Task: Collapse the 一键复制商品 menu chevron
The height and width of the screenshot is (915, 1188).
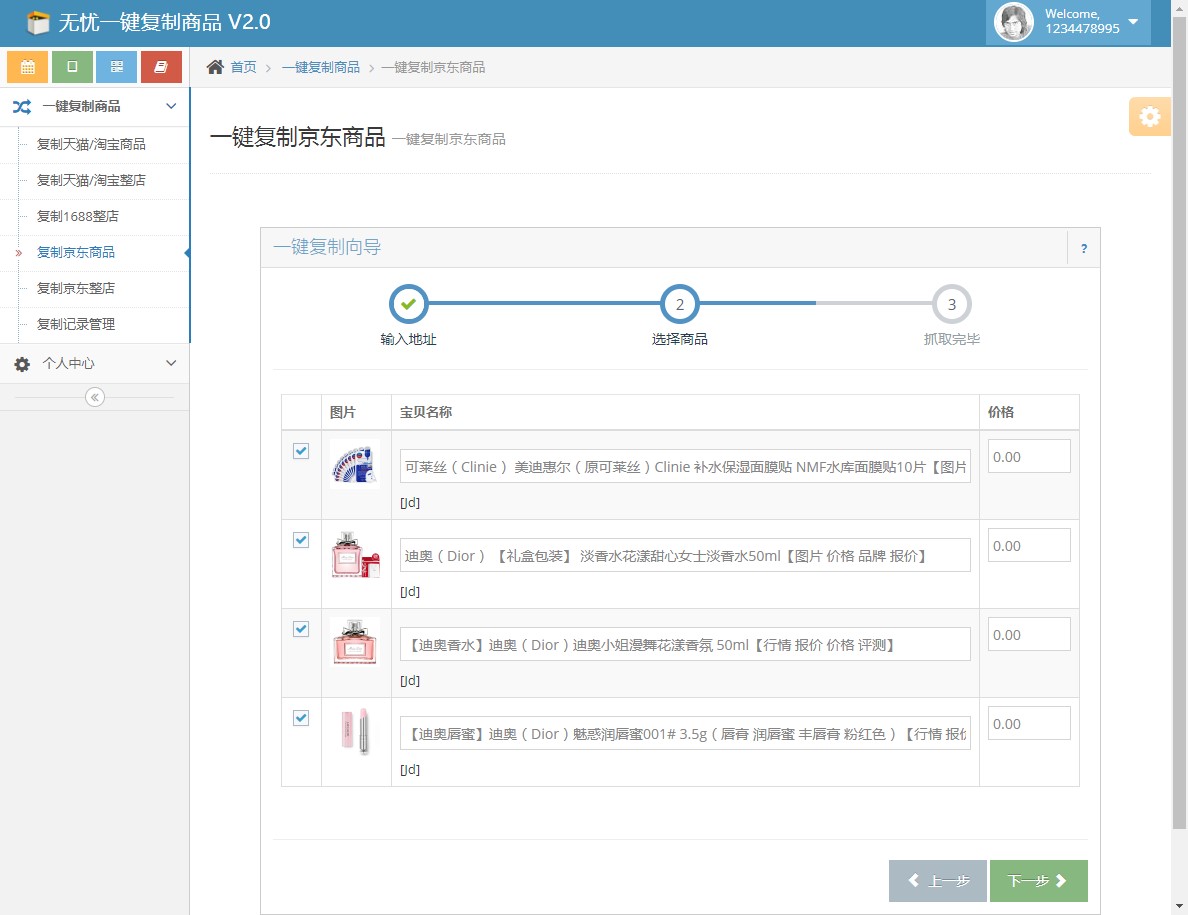Action: click(171, 106)
